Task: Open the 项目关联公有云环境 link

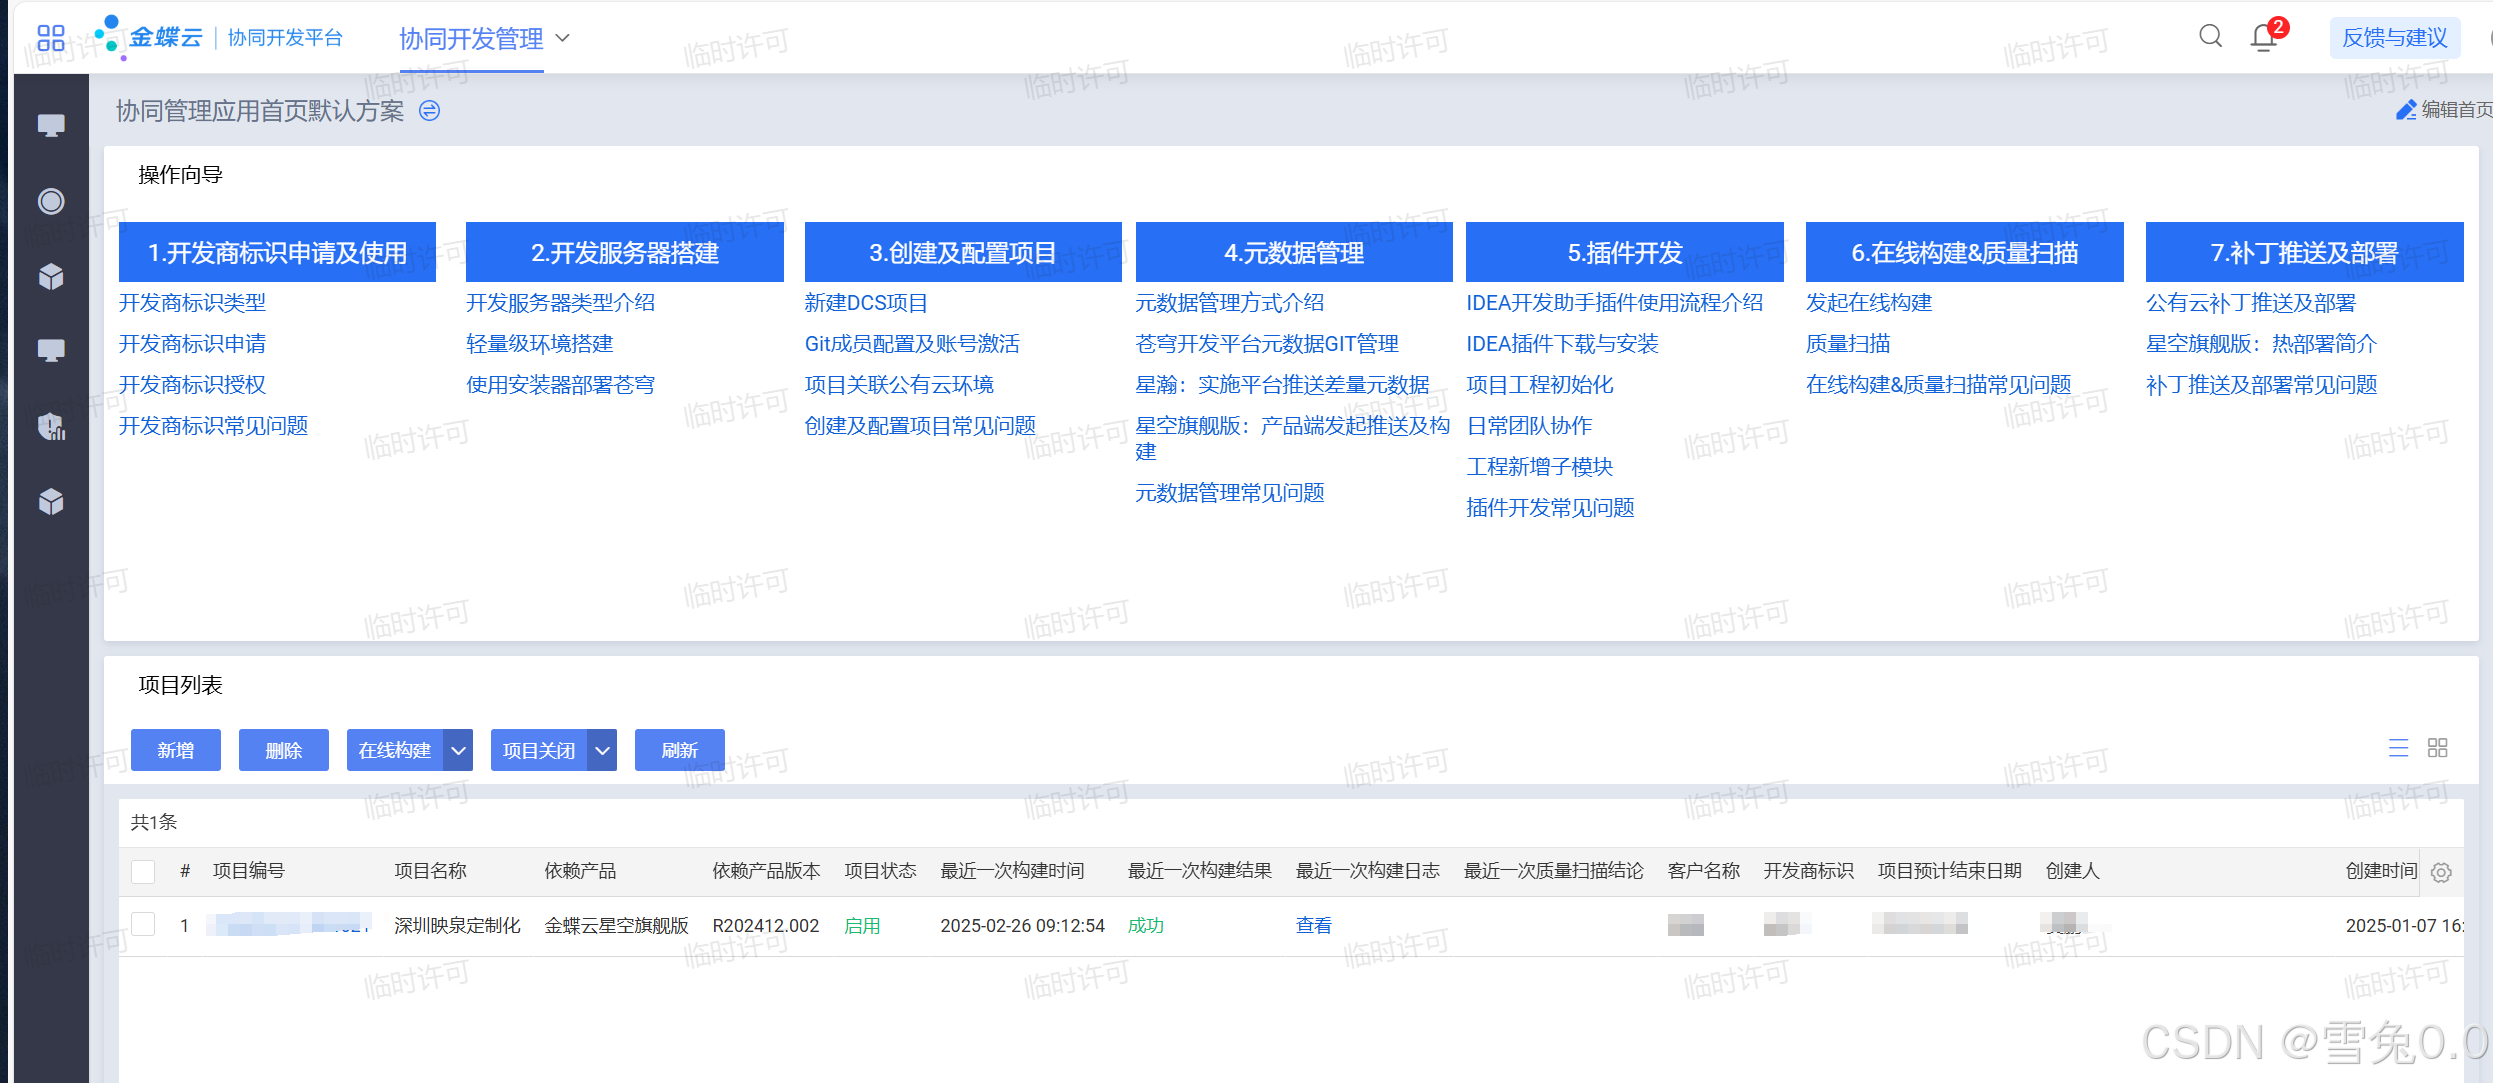Action: click(x=899, y=385)
